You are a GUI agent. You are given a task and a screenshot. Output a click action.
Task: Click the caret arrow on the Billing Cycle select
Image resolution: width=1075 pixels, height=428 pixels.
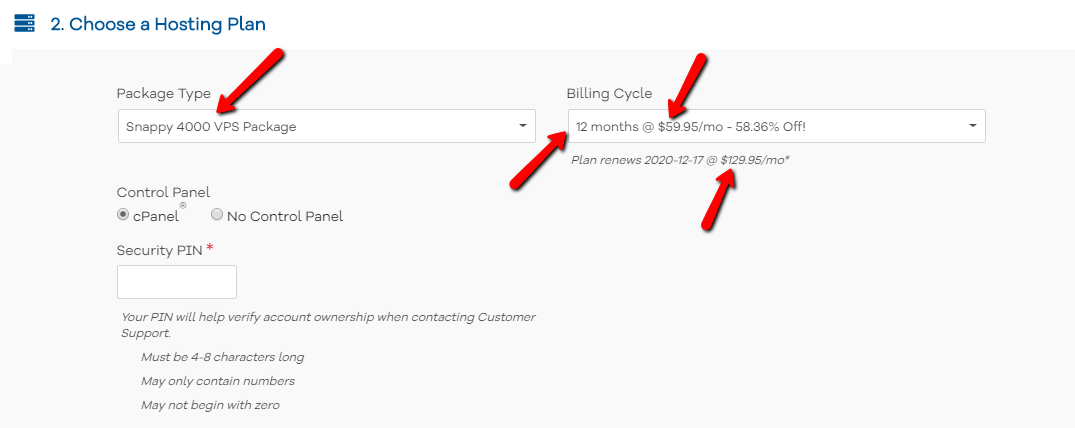coord(973,126)
